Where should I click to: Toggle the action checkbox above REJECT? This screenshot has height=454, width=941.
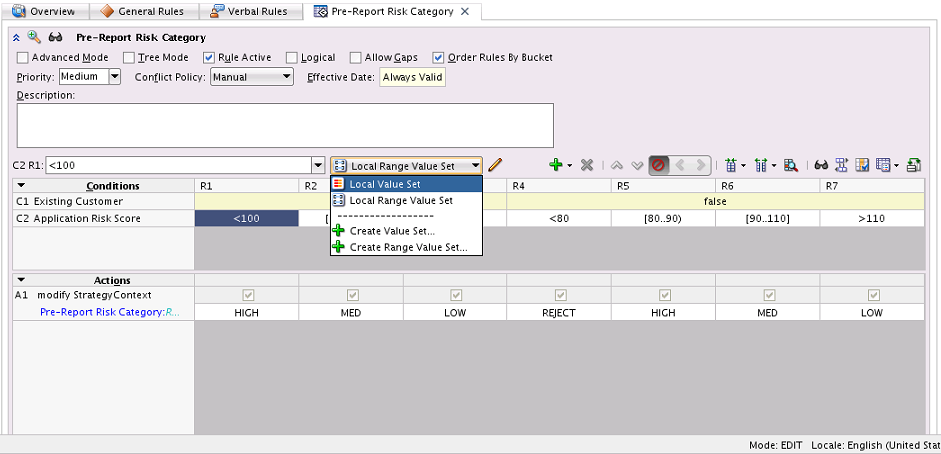click(561, 295)
